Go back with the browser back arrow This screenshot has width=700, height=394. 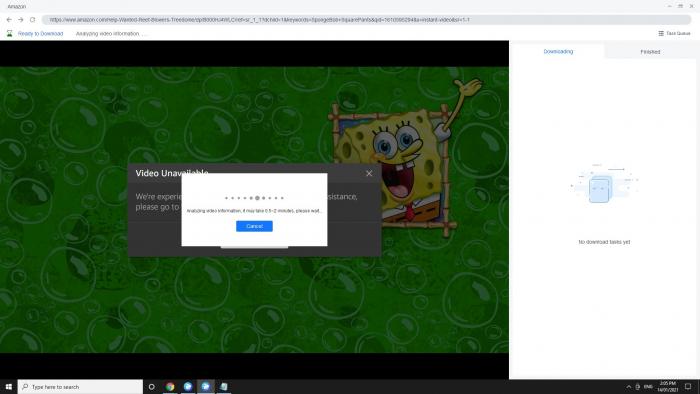pos(9,20)
